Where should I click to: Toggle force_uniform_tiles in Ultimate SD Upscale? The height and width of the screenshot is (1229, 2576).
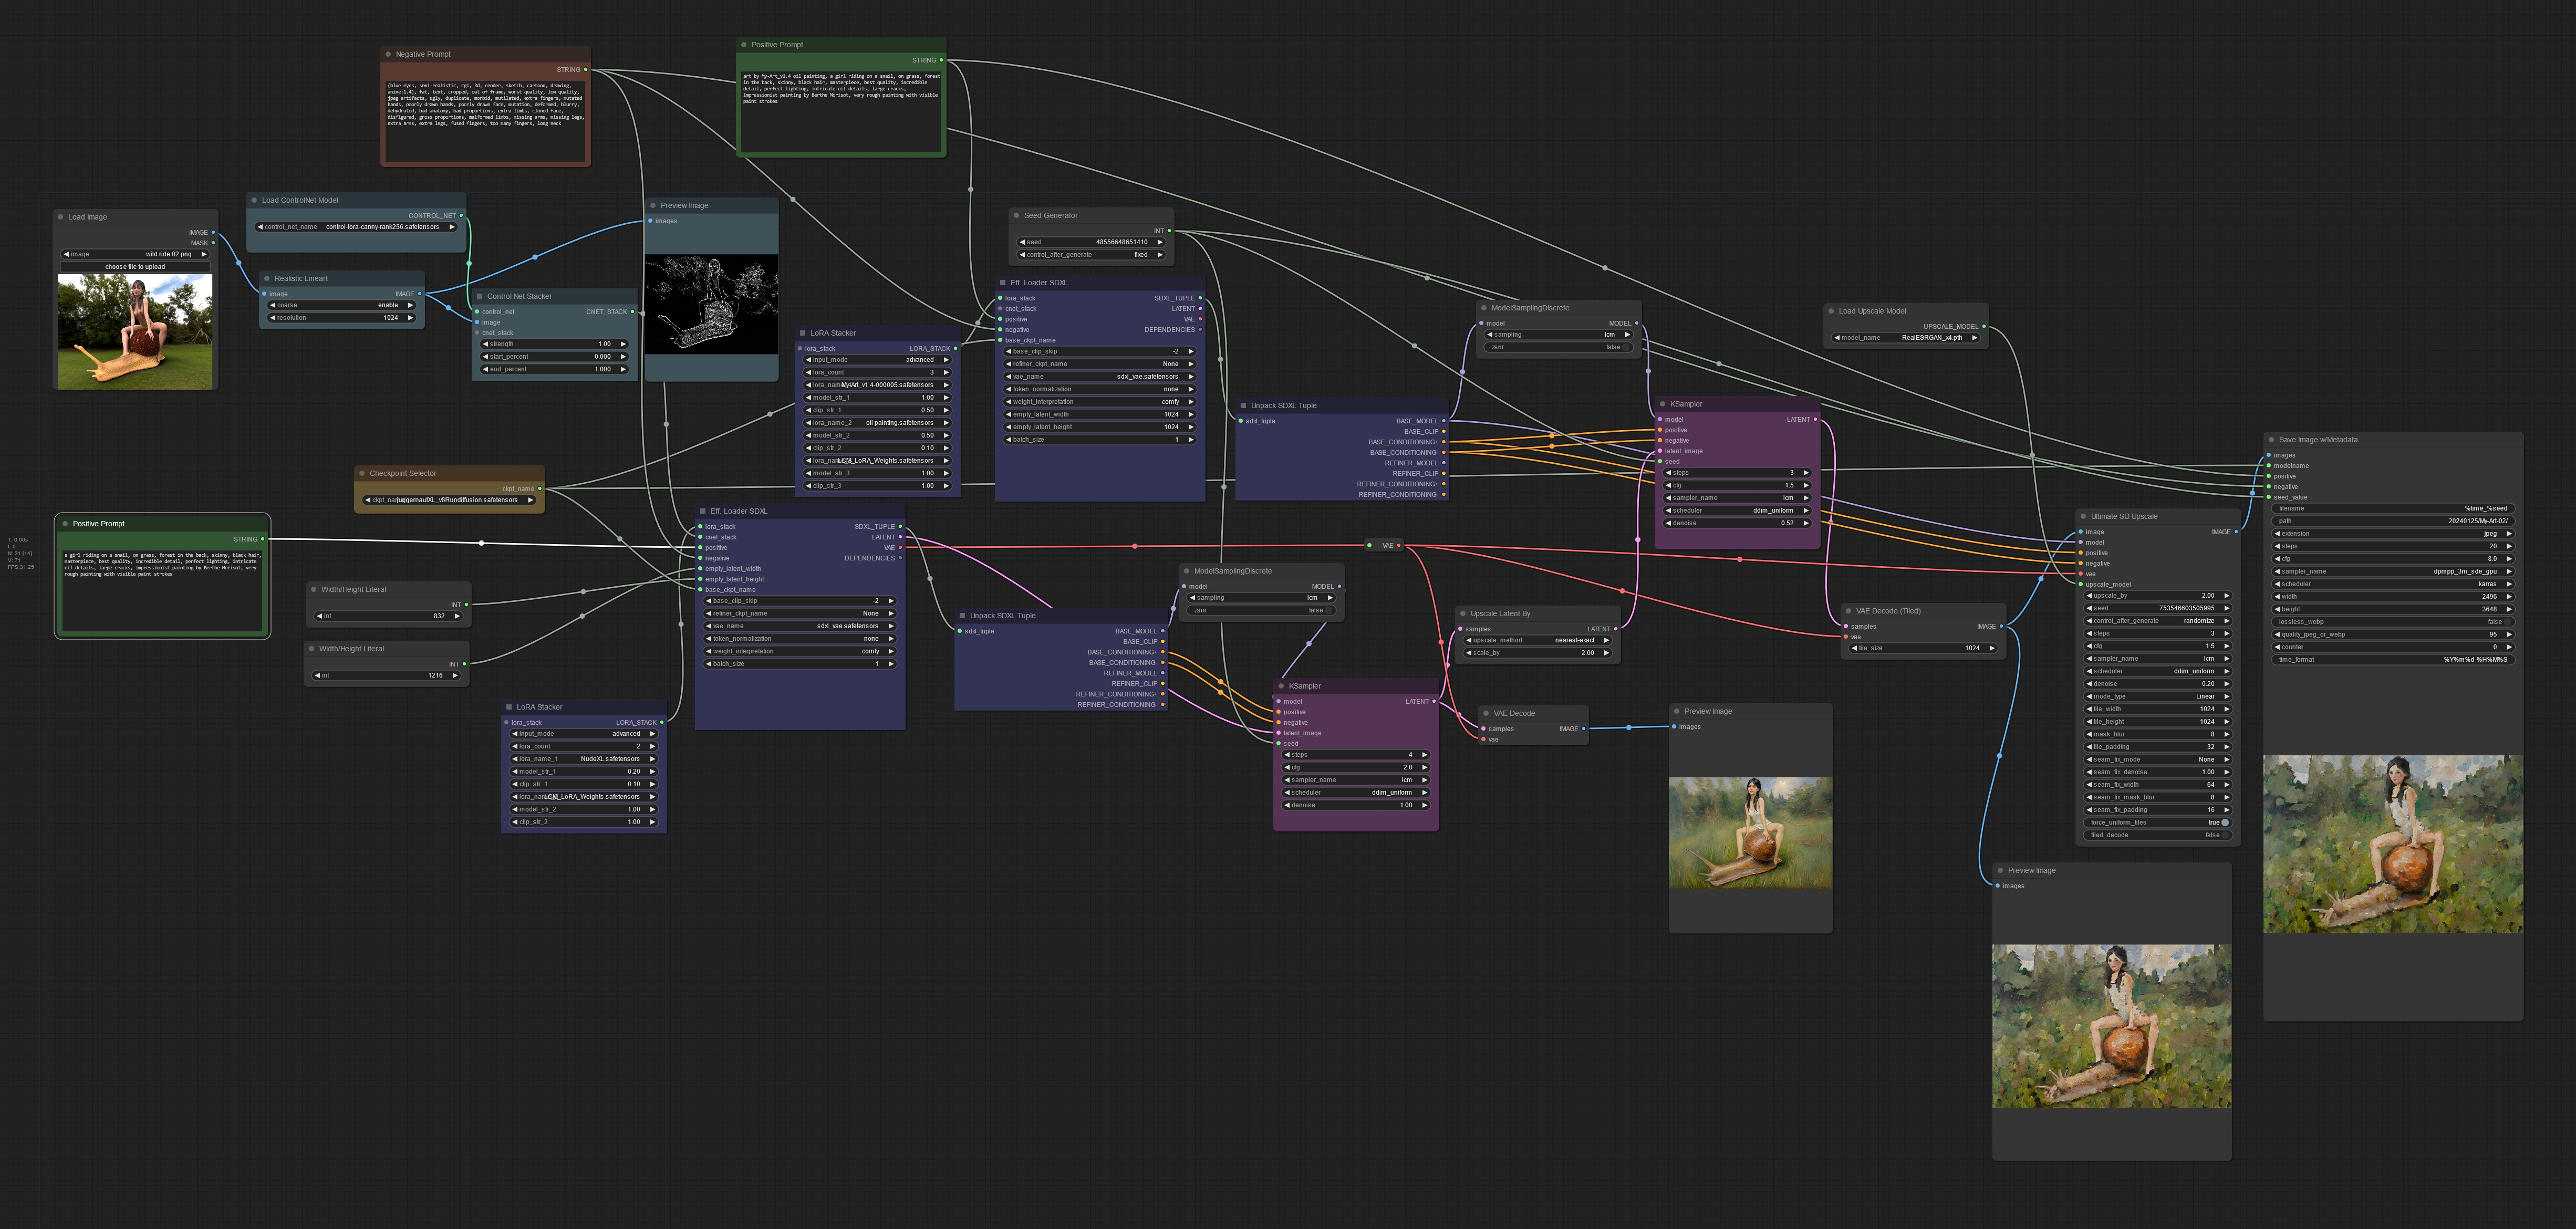tap(2224, 823)
